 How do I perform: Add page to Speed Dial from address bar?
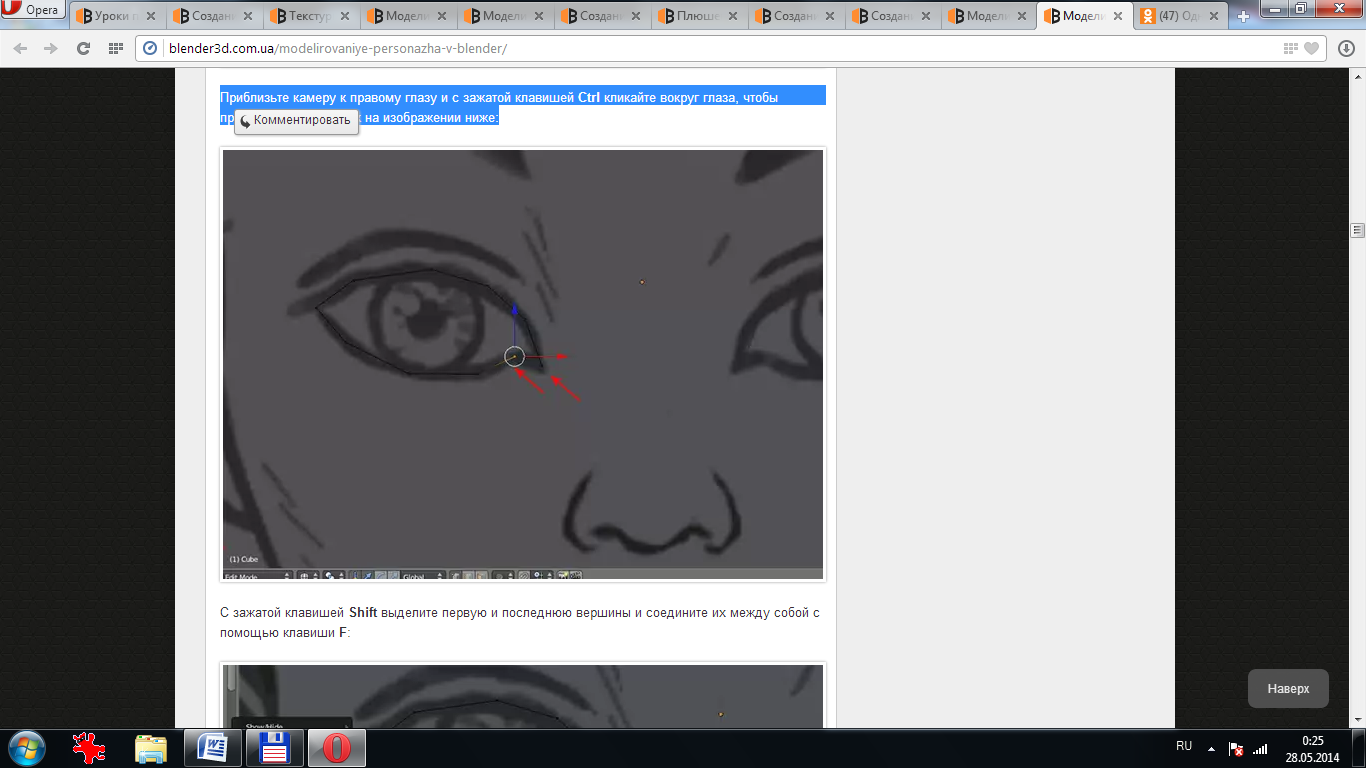[x=1291, y=48]
